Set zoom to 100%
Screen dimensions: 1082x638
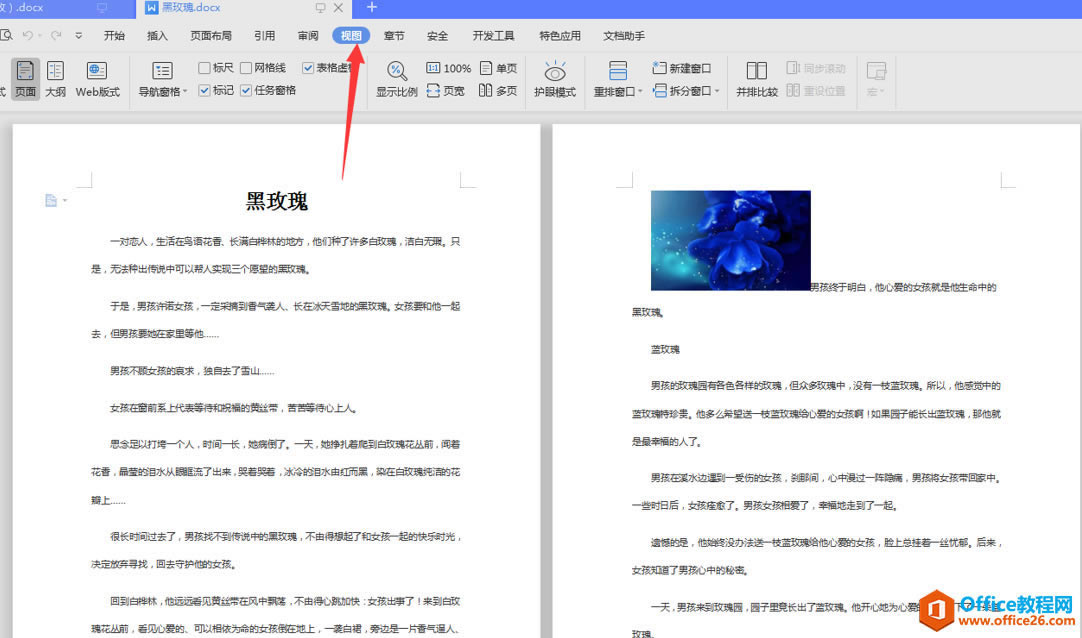coord(449,68)
